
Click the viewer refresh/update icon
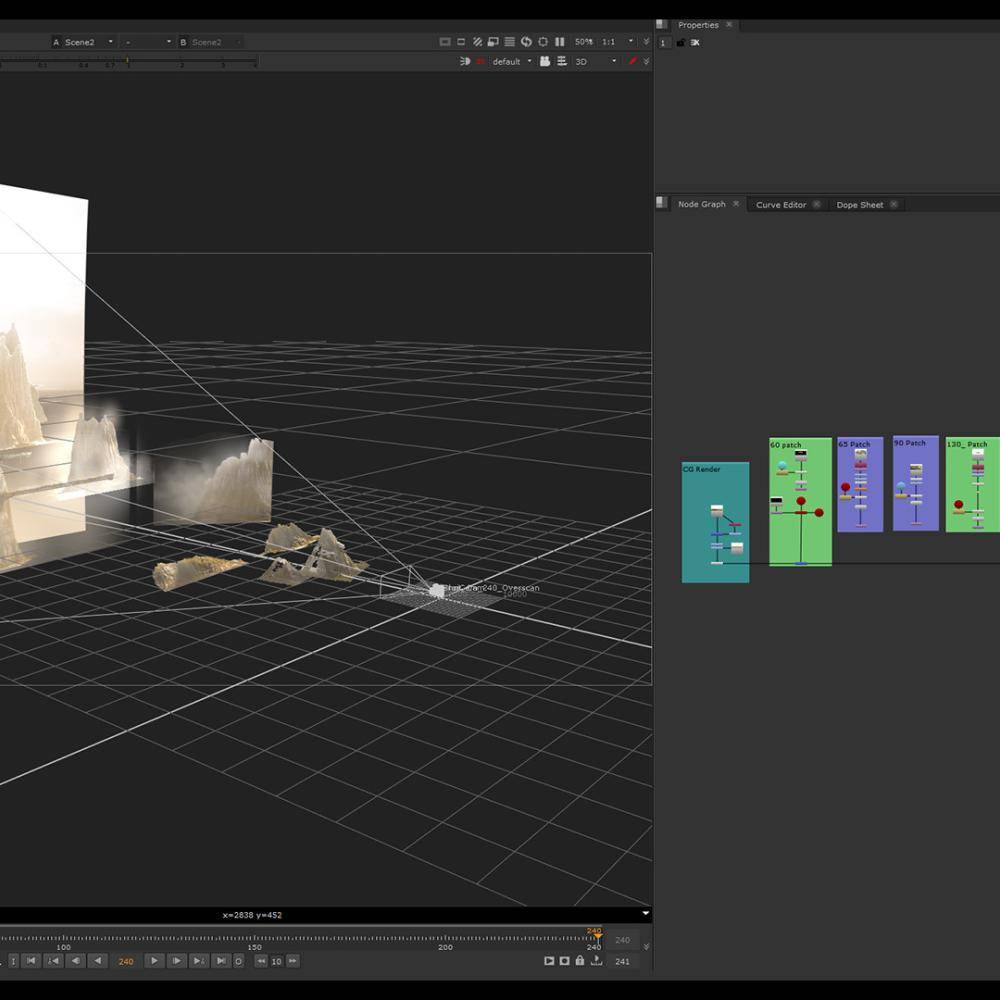525,41
